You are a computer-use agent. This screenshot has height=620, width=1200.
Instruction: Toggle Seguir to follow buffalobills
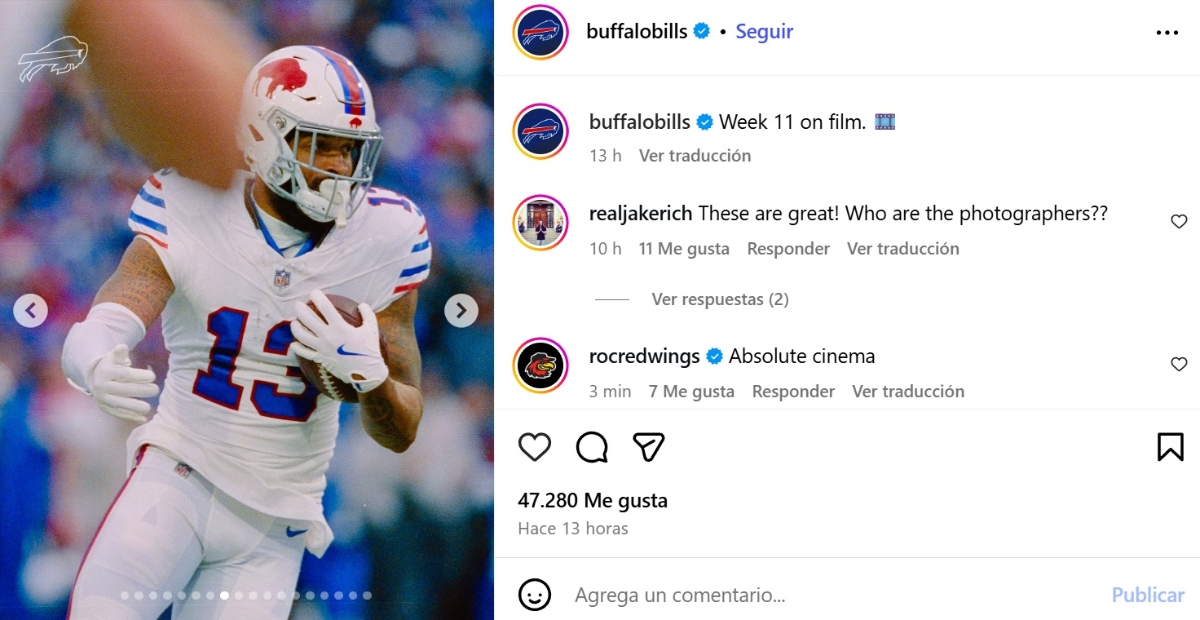[764, 31]
